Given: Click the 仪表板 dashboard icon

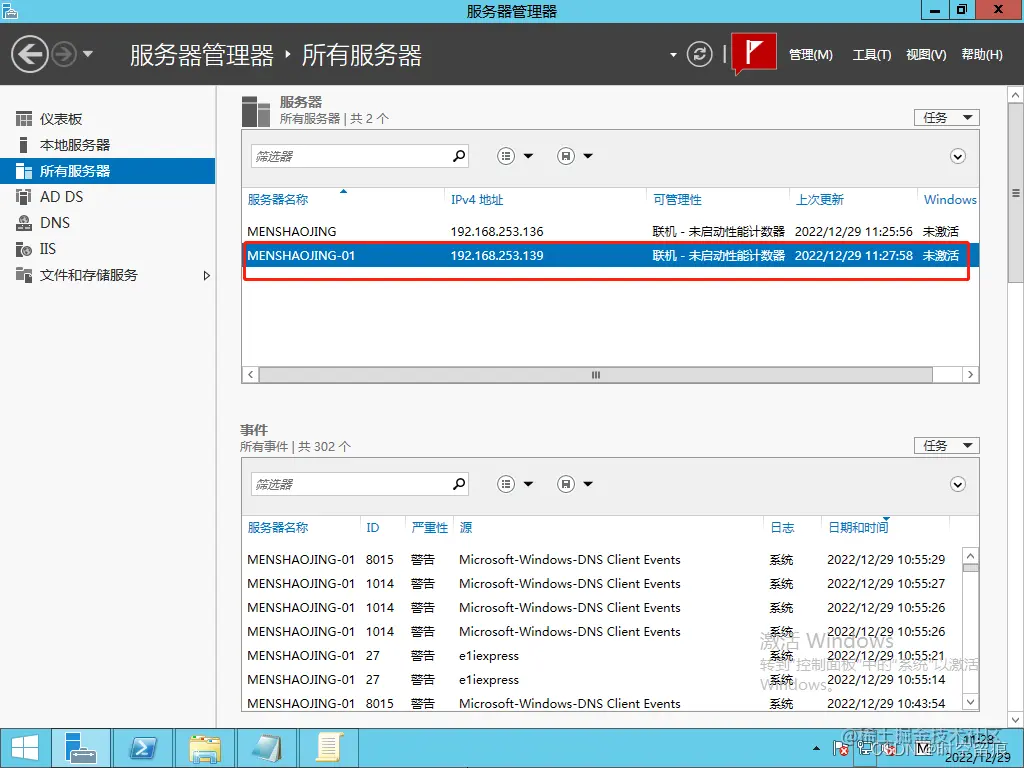Looking at the screenshot, I should [24, 119].
